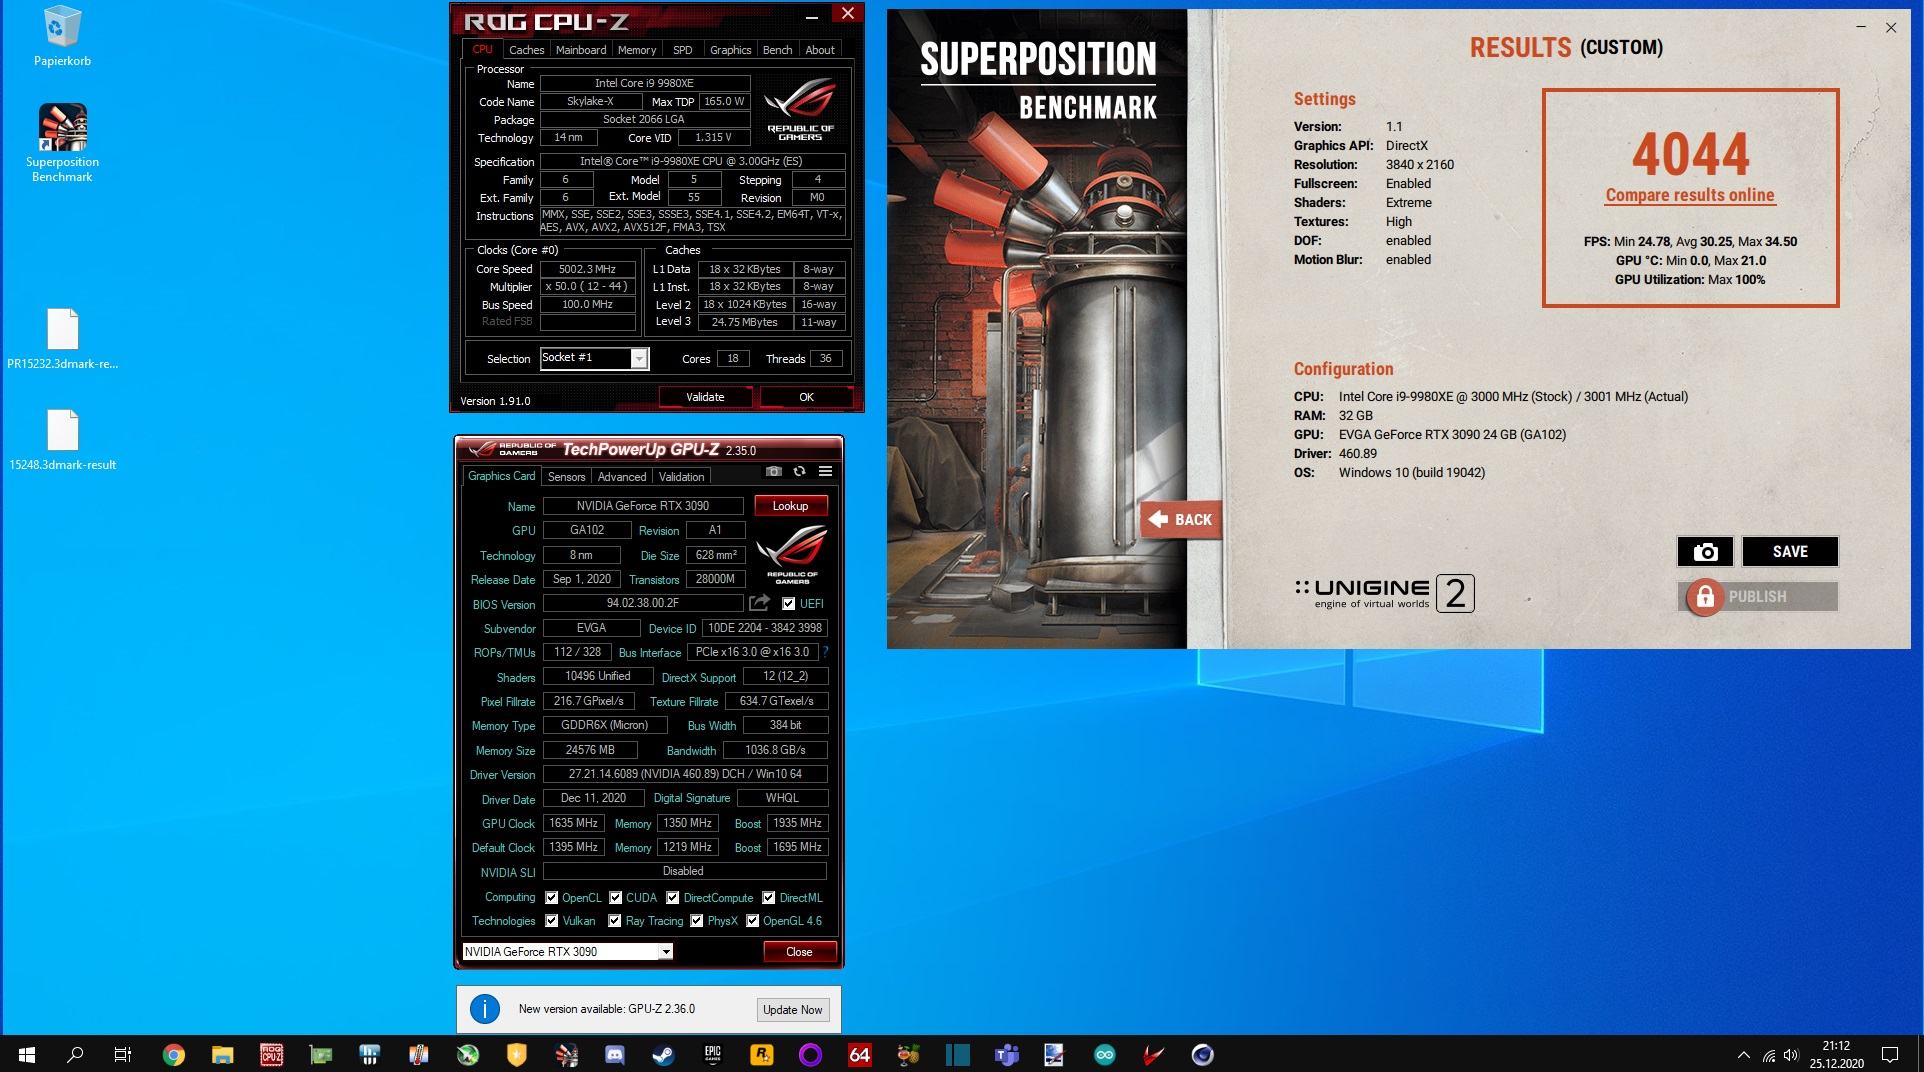This screenshot has height=1072, width=1924.
Task: Click the Lookup button in GPU-Z
Action: [x=790, y=506]
